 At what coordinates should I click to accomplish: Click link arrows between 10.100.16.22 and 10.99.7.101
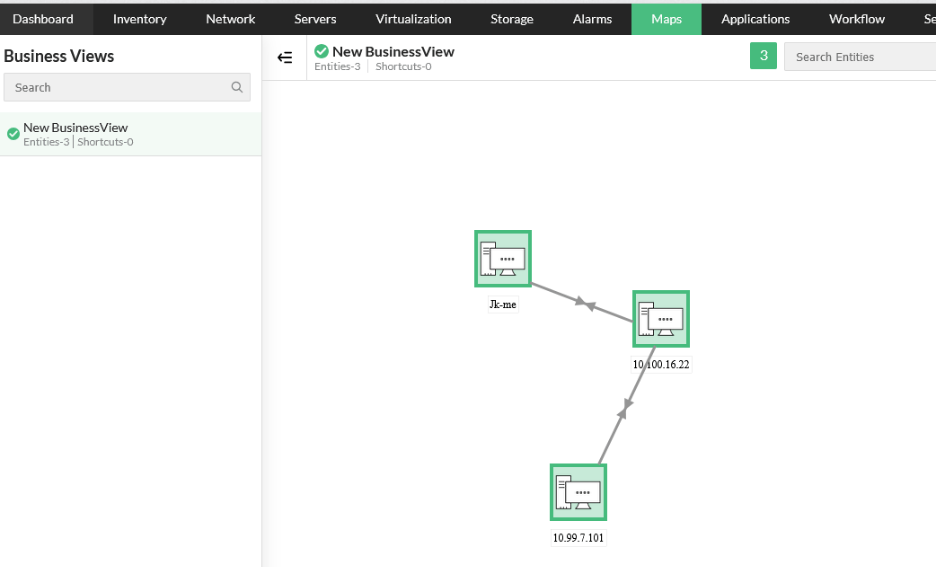click(x=624, y=408)
